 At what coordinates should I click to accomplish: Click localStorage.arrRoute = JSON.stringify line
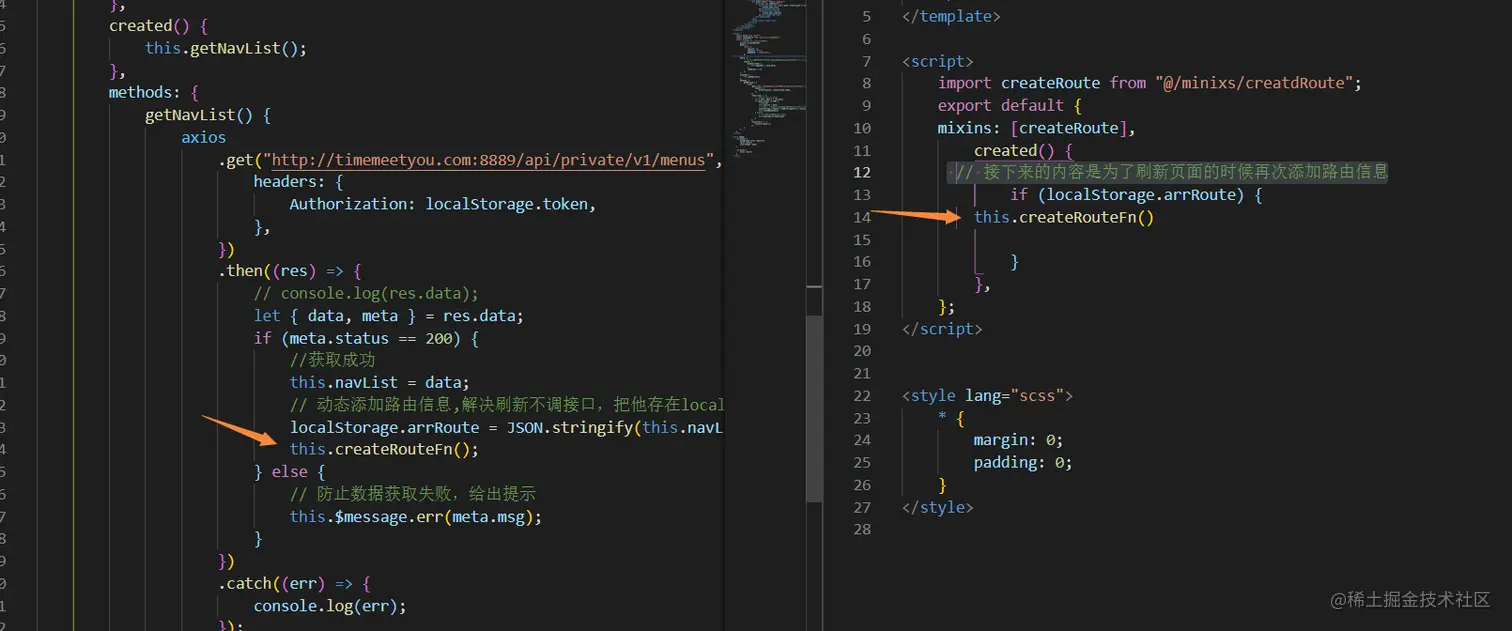[x=506, y=427]
